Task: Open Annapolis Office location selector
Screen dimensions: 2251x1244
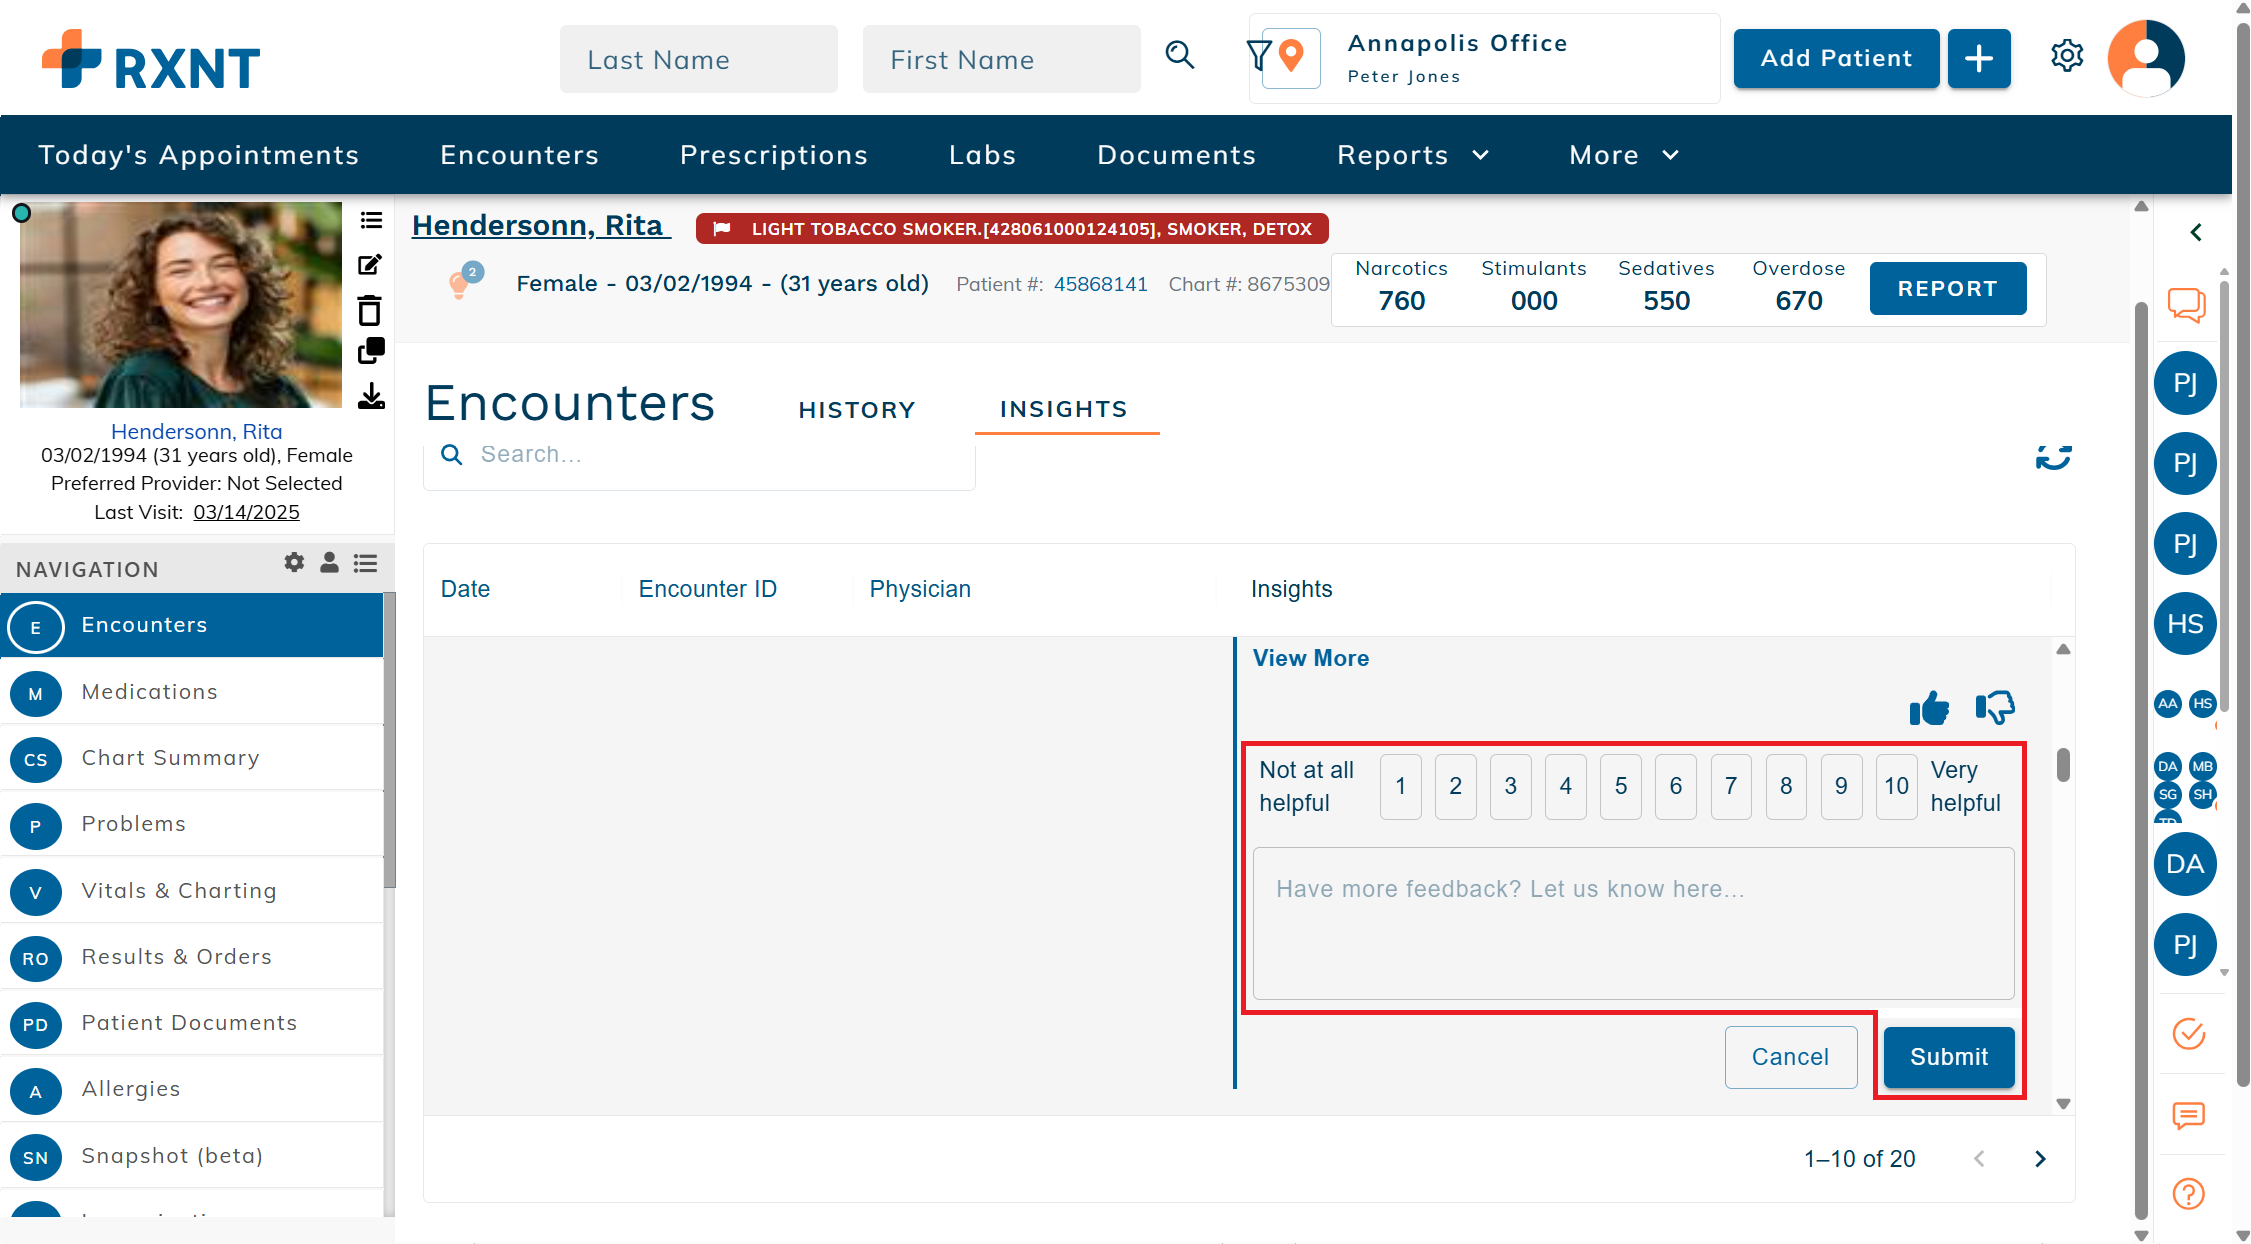Action: click(x=1484, y=58)
